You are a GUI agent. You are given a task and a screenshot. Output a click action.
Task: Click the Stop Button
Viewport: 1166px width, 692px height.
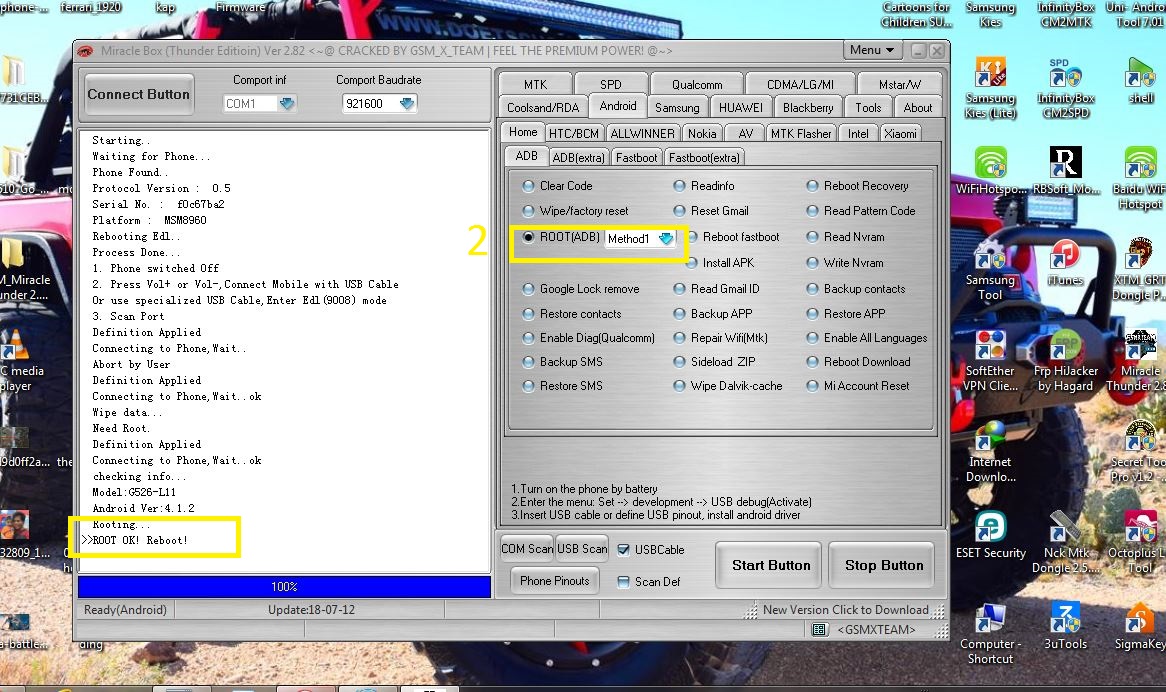pyautogui.click(x=883, y=566)
